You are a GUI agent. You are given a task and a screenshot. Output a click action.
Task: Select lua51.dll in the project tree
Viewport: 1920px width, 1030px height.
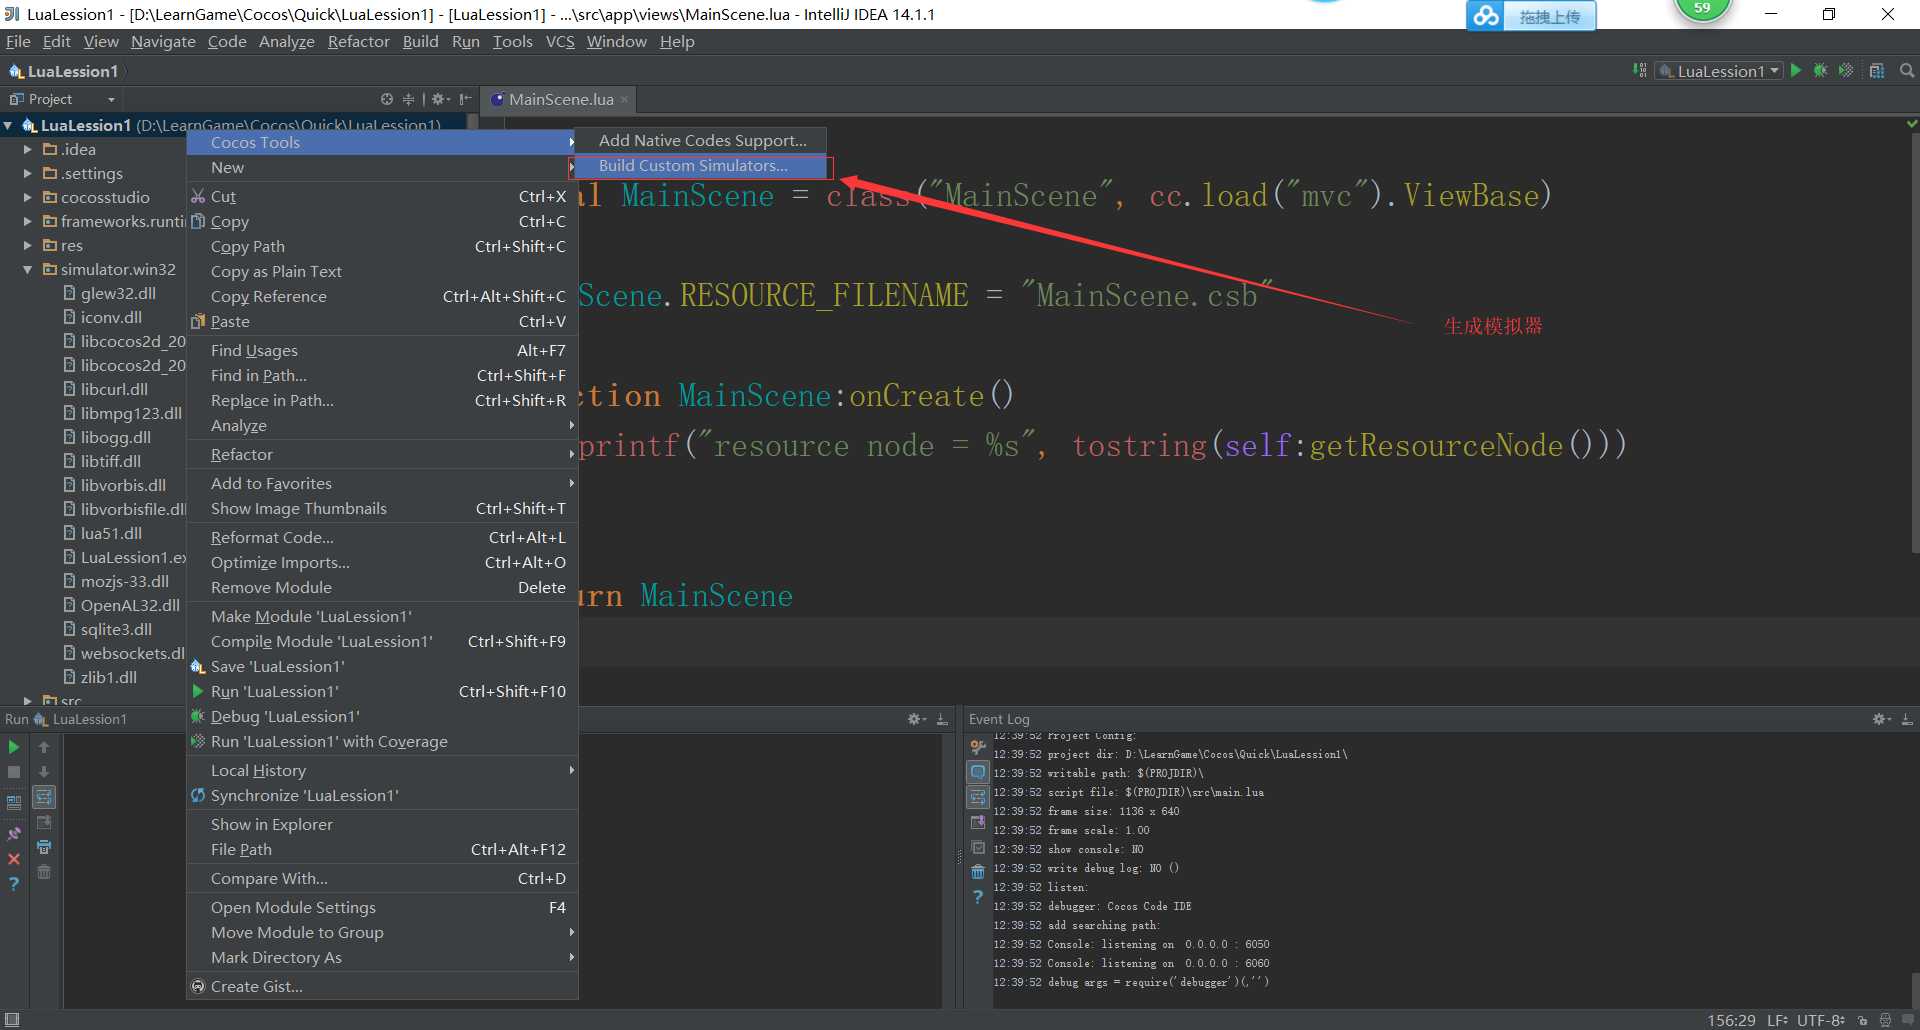[103, 533]
